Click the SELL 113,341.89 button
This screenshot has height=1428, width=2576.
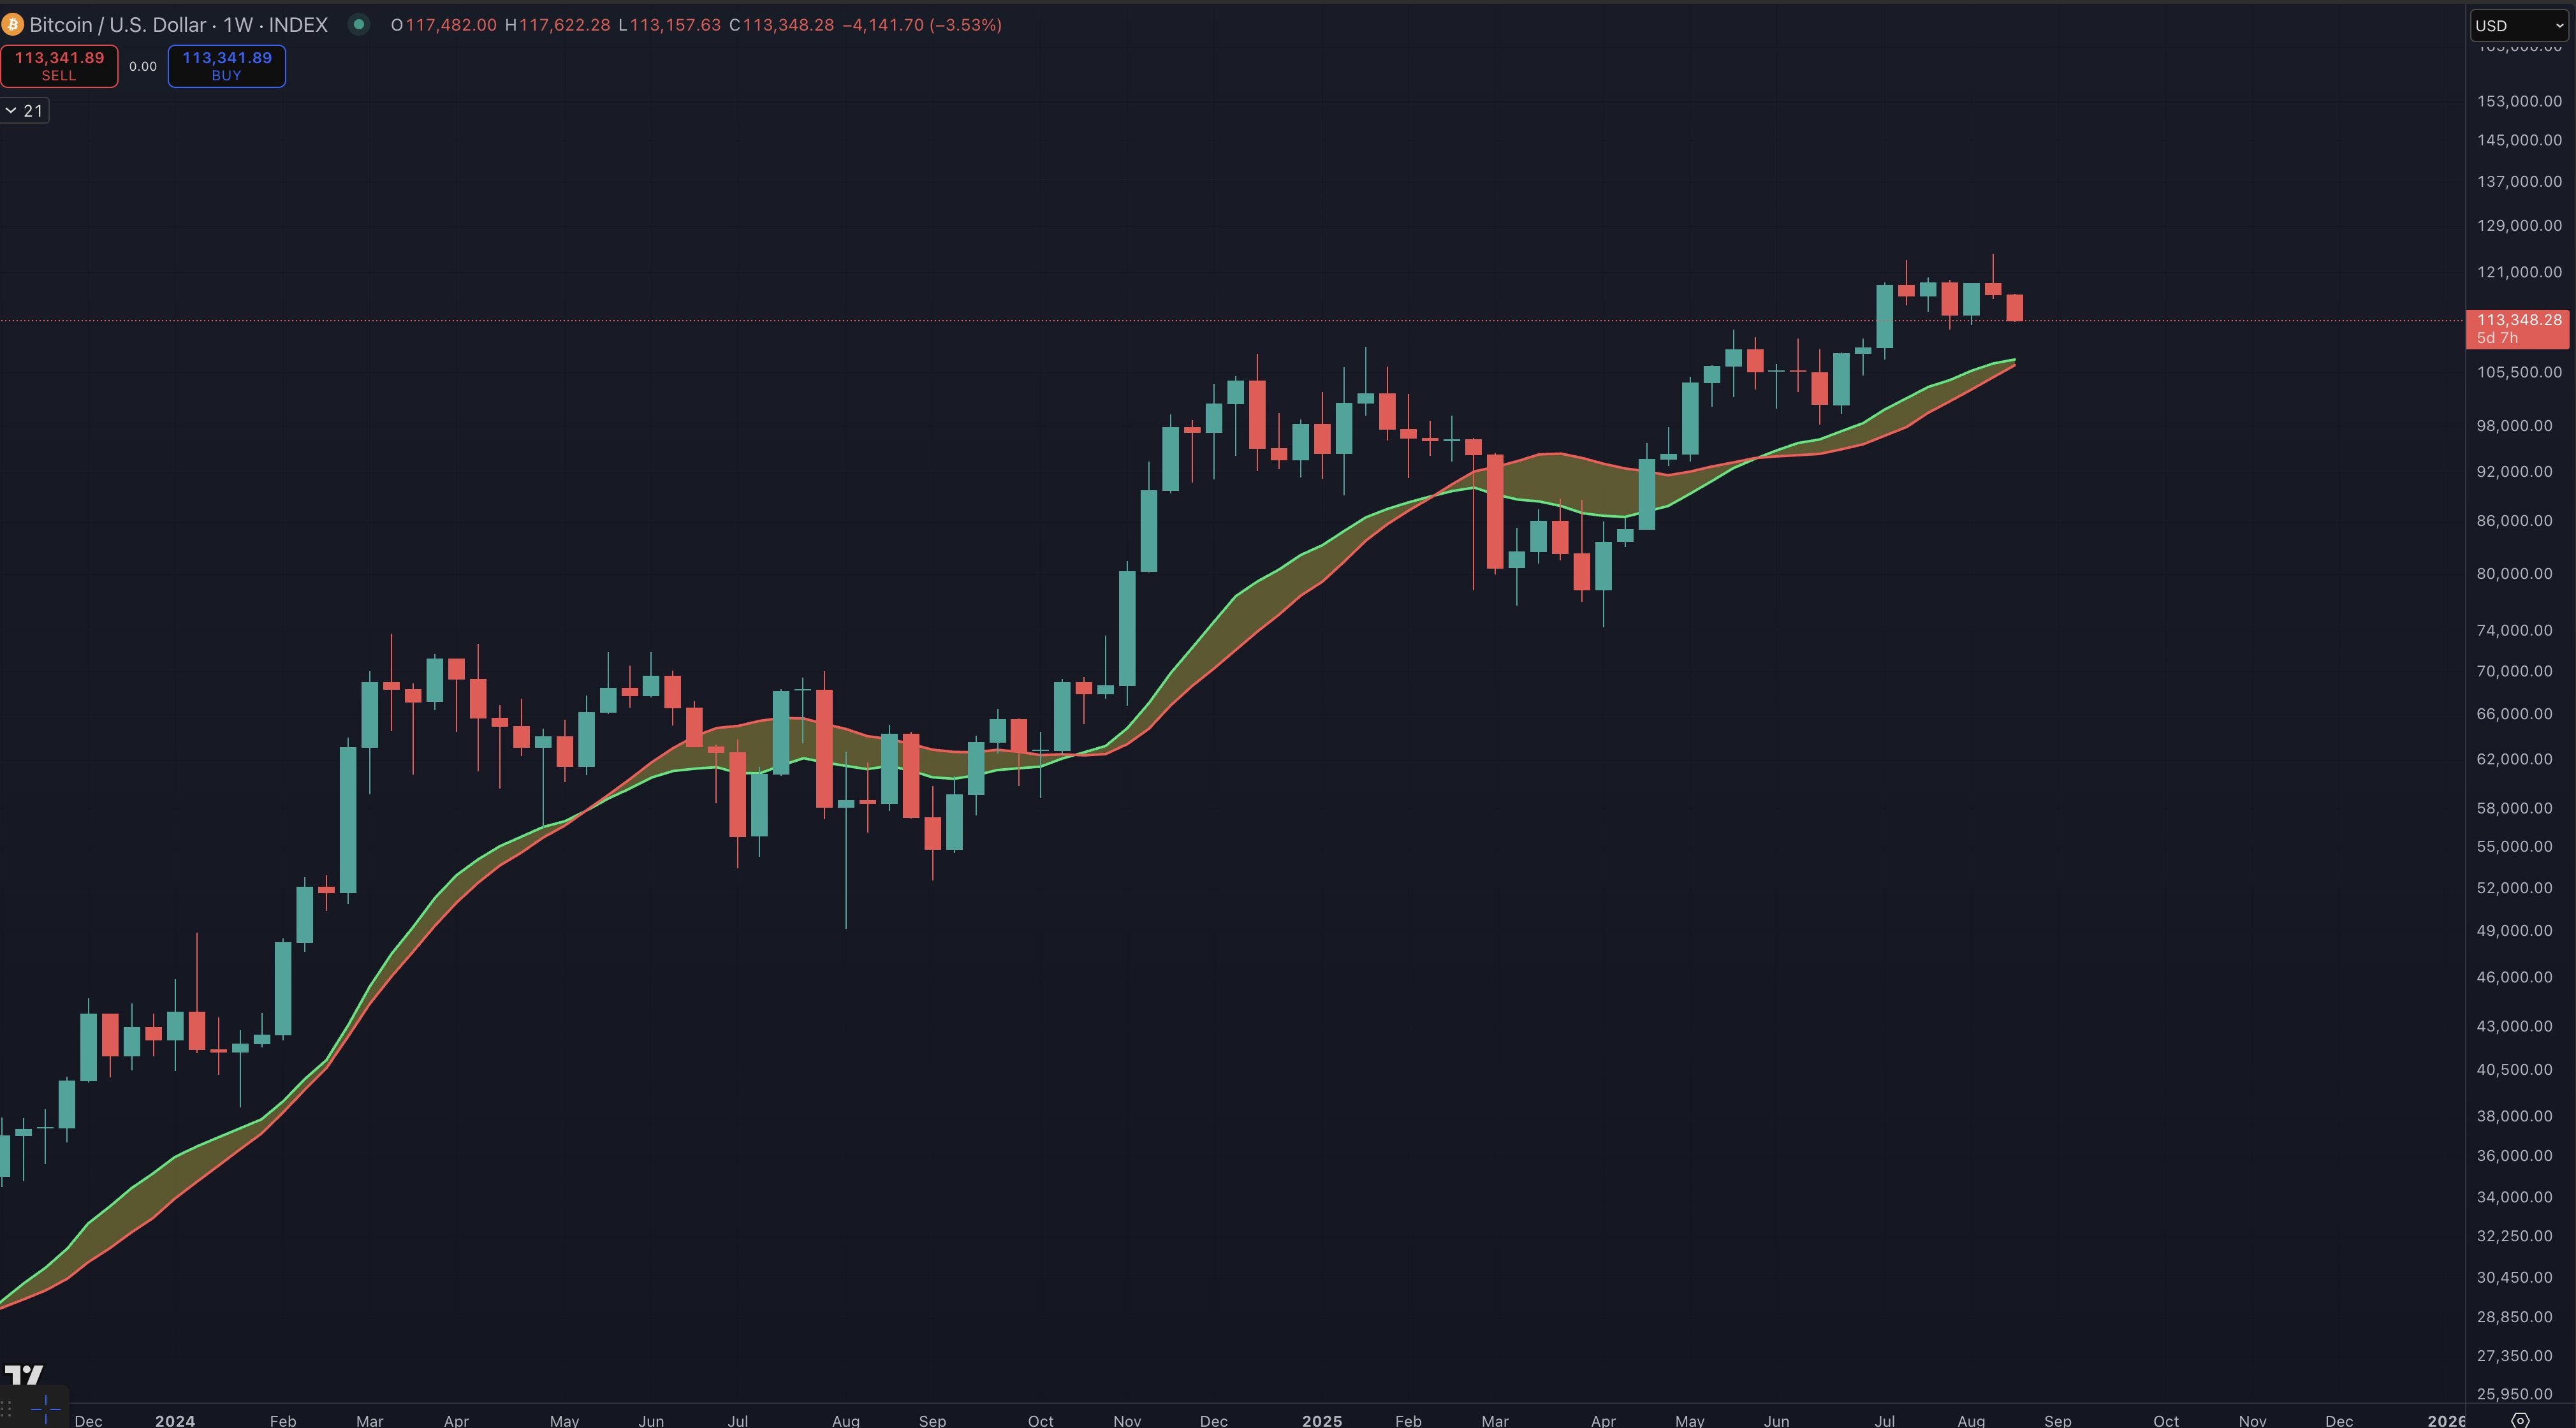coord(59,66)
